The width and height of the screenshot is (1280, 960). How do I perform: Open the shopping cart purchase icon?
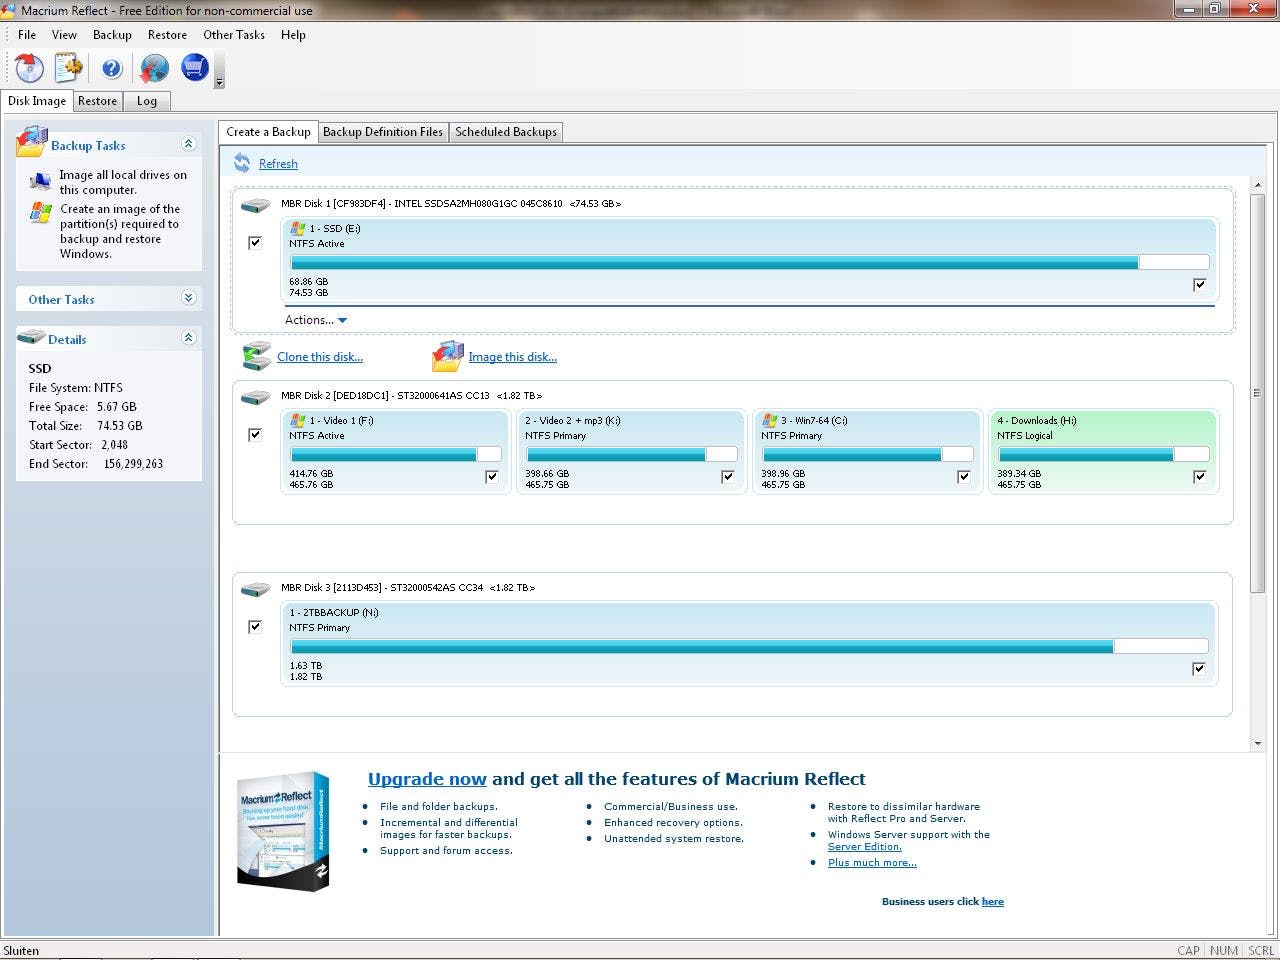[194, 68]
